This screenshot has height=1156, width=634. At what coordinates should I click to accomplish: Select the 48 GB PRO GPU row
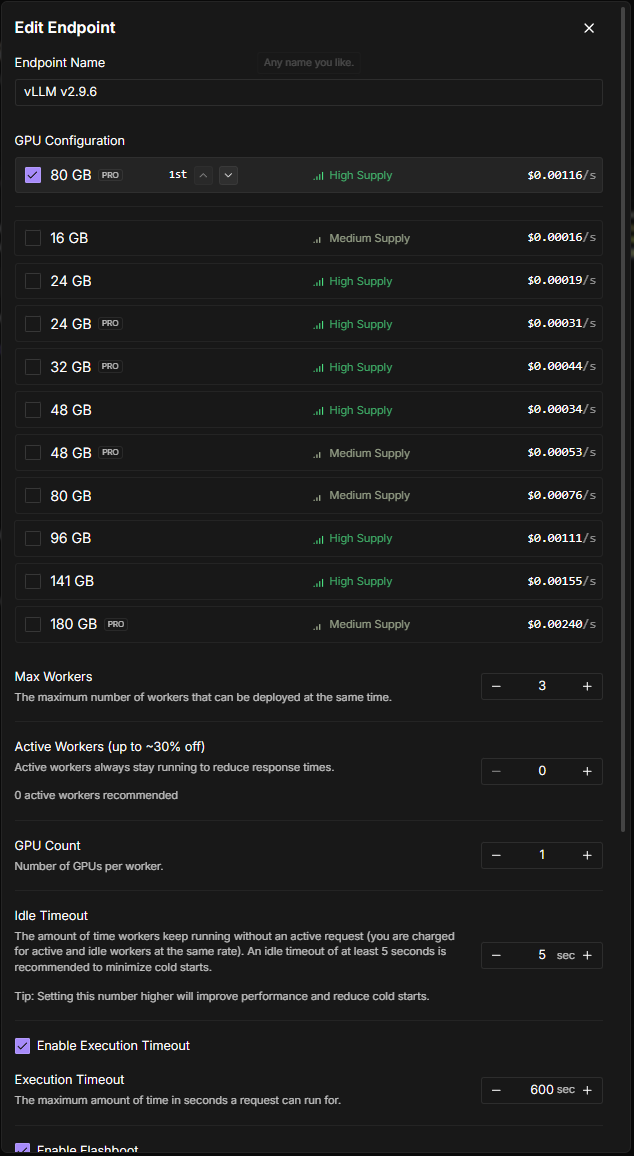pos(33,453)
